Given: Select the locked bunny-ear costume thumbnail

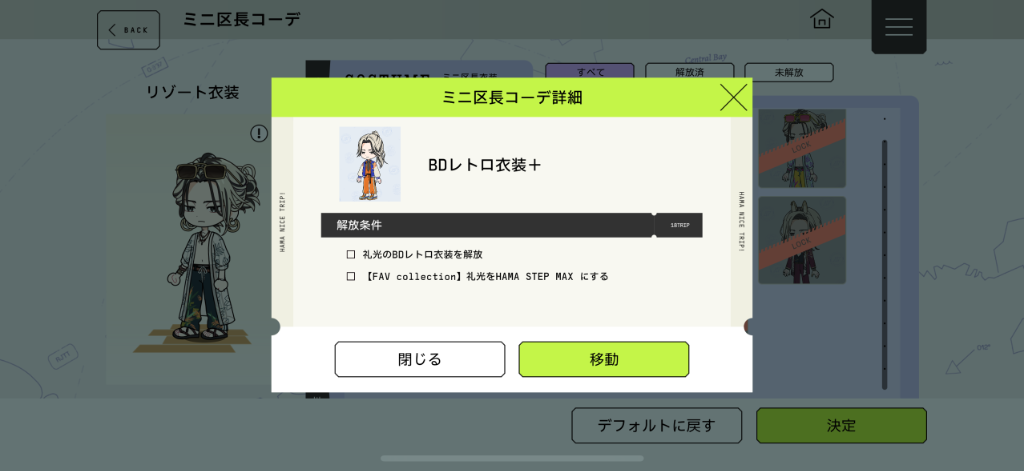Looking at the screenshot, I should click(x=802, y=240).
